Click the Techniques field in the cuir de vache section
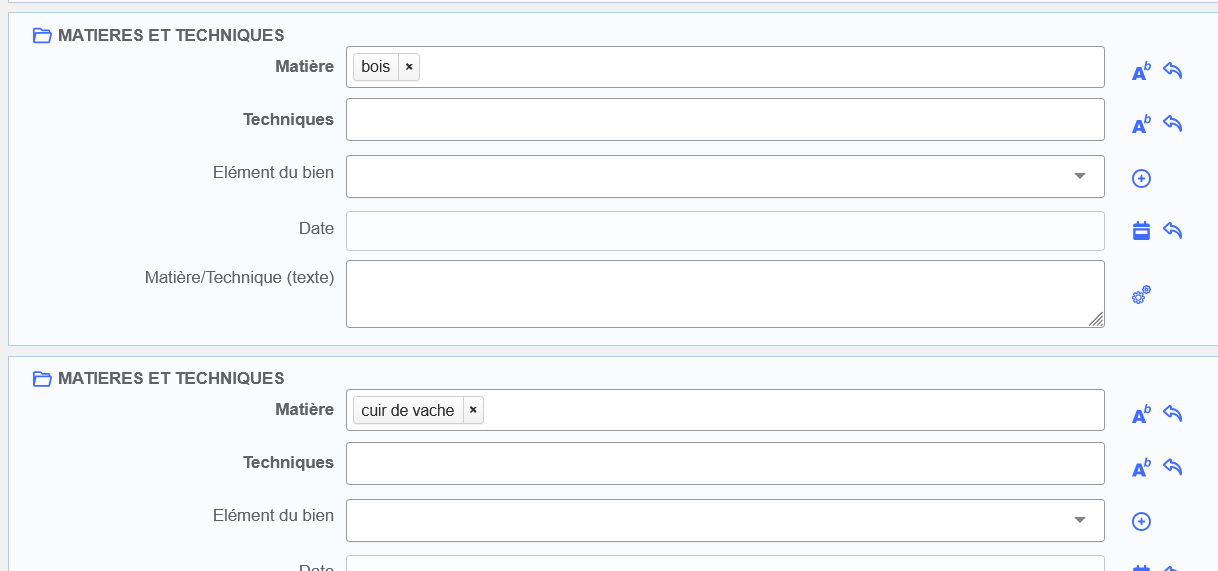The image size is (1218, 571). tap(725, 463)
